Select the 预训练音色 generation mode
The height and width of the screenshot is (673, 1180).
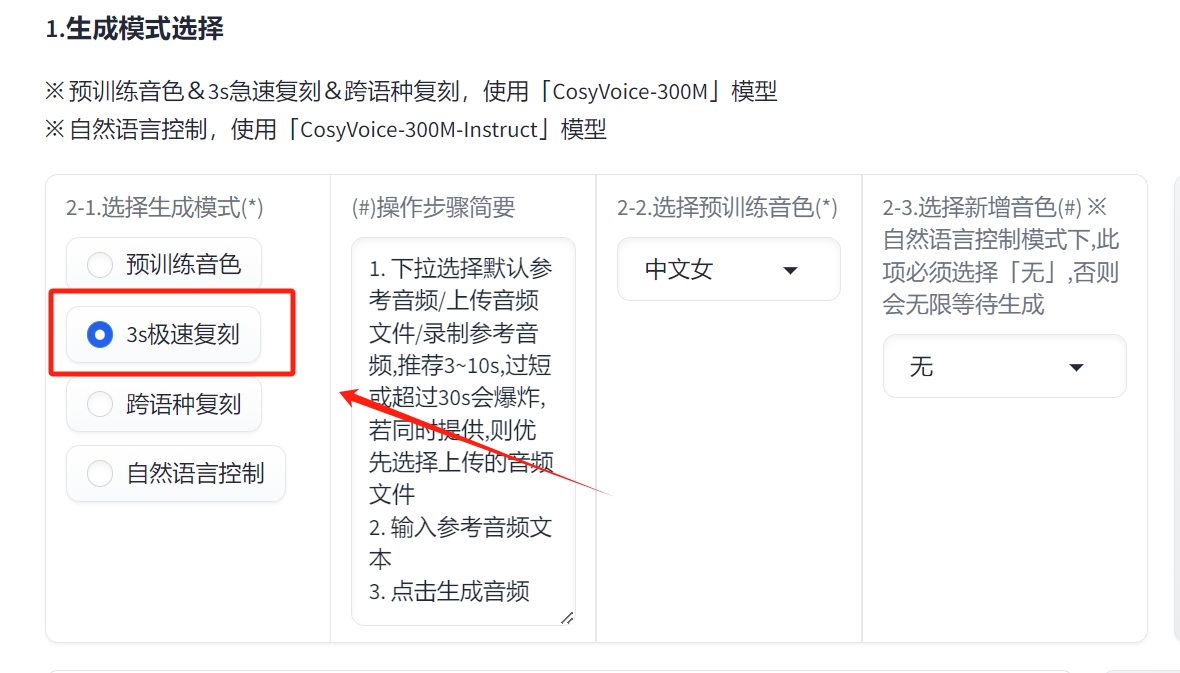click(163, 264)
